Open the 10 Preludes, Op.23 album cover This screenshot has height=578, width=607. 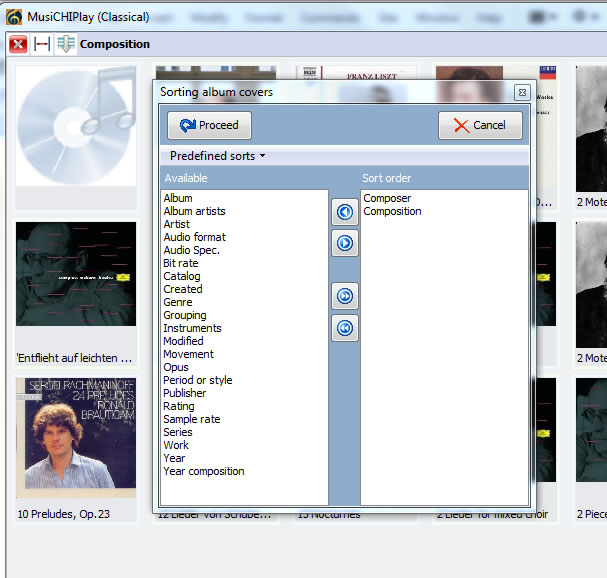point(76,438)
